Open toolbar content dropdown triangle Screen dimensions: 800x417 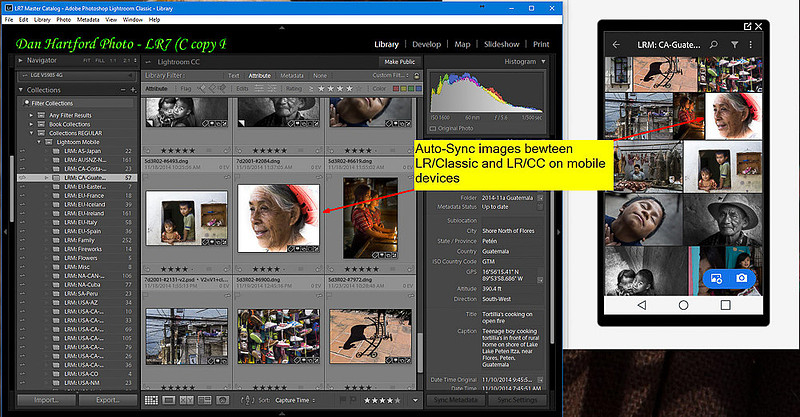[415, 400]
